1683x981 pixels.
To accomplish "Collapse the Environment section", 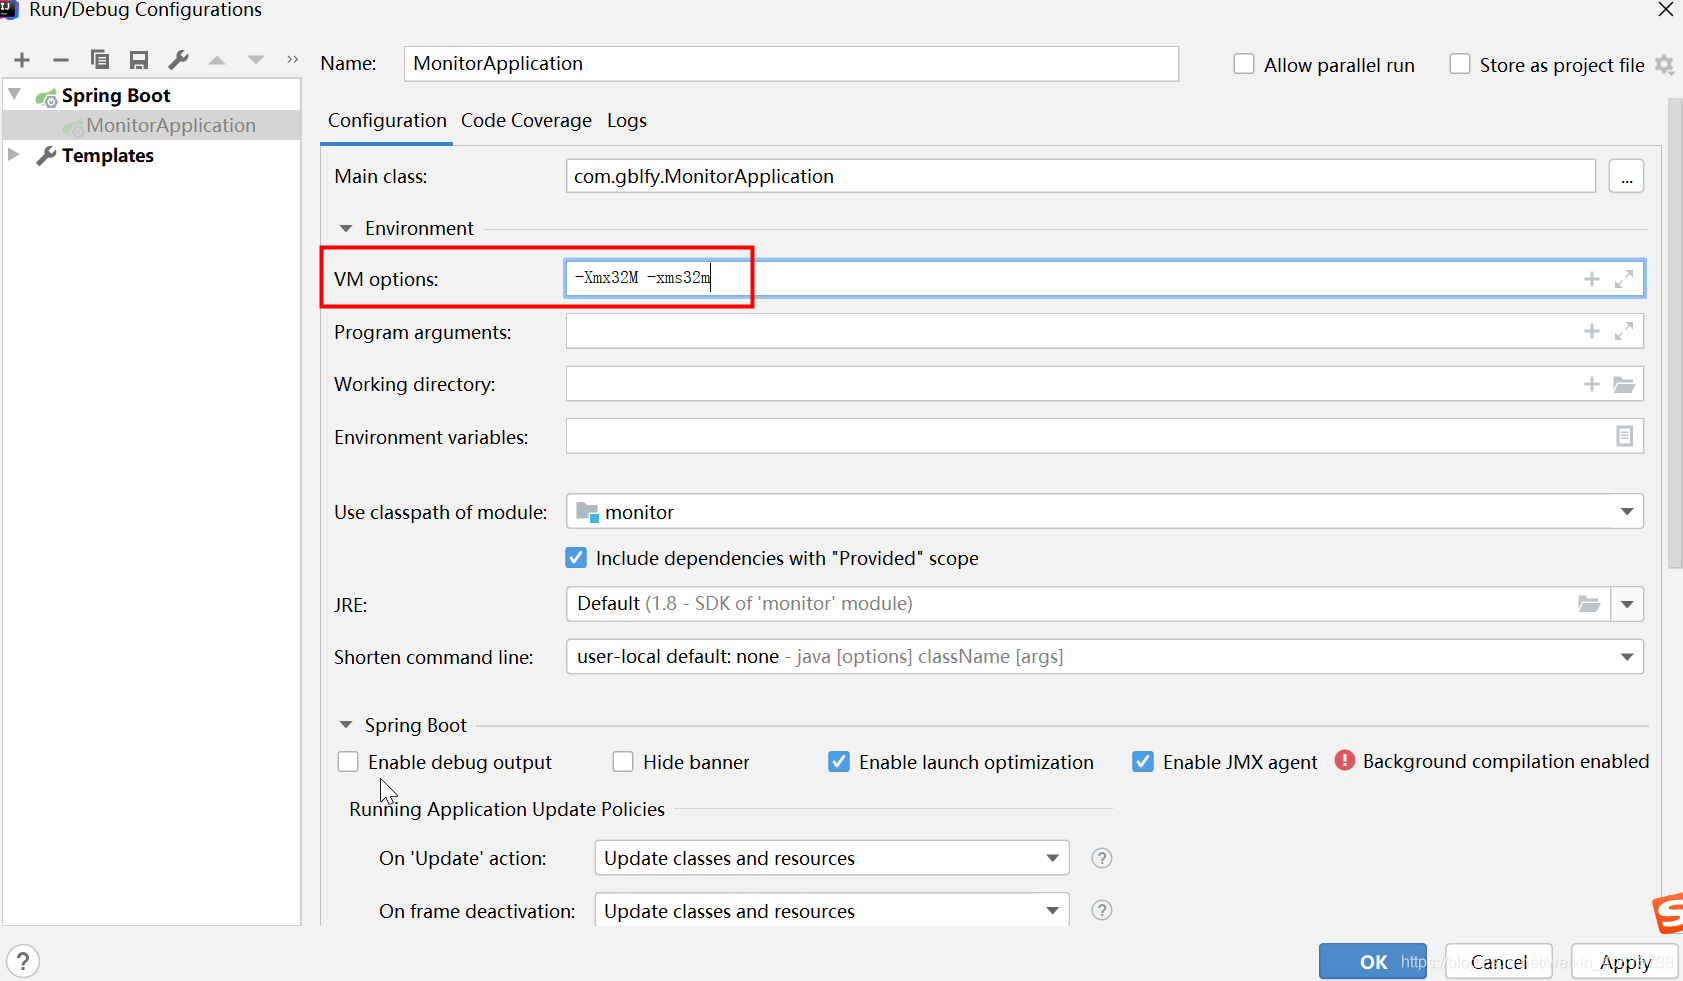I will 346,229.
